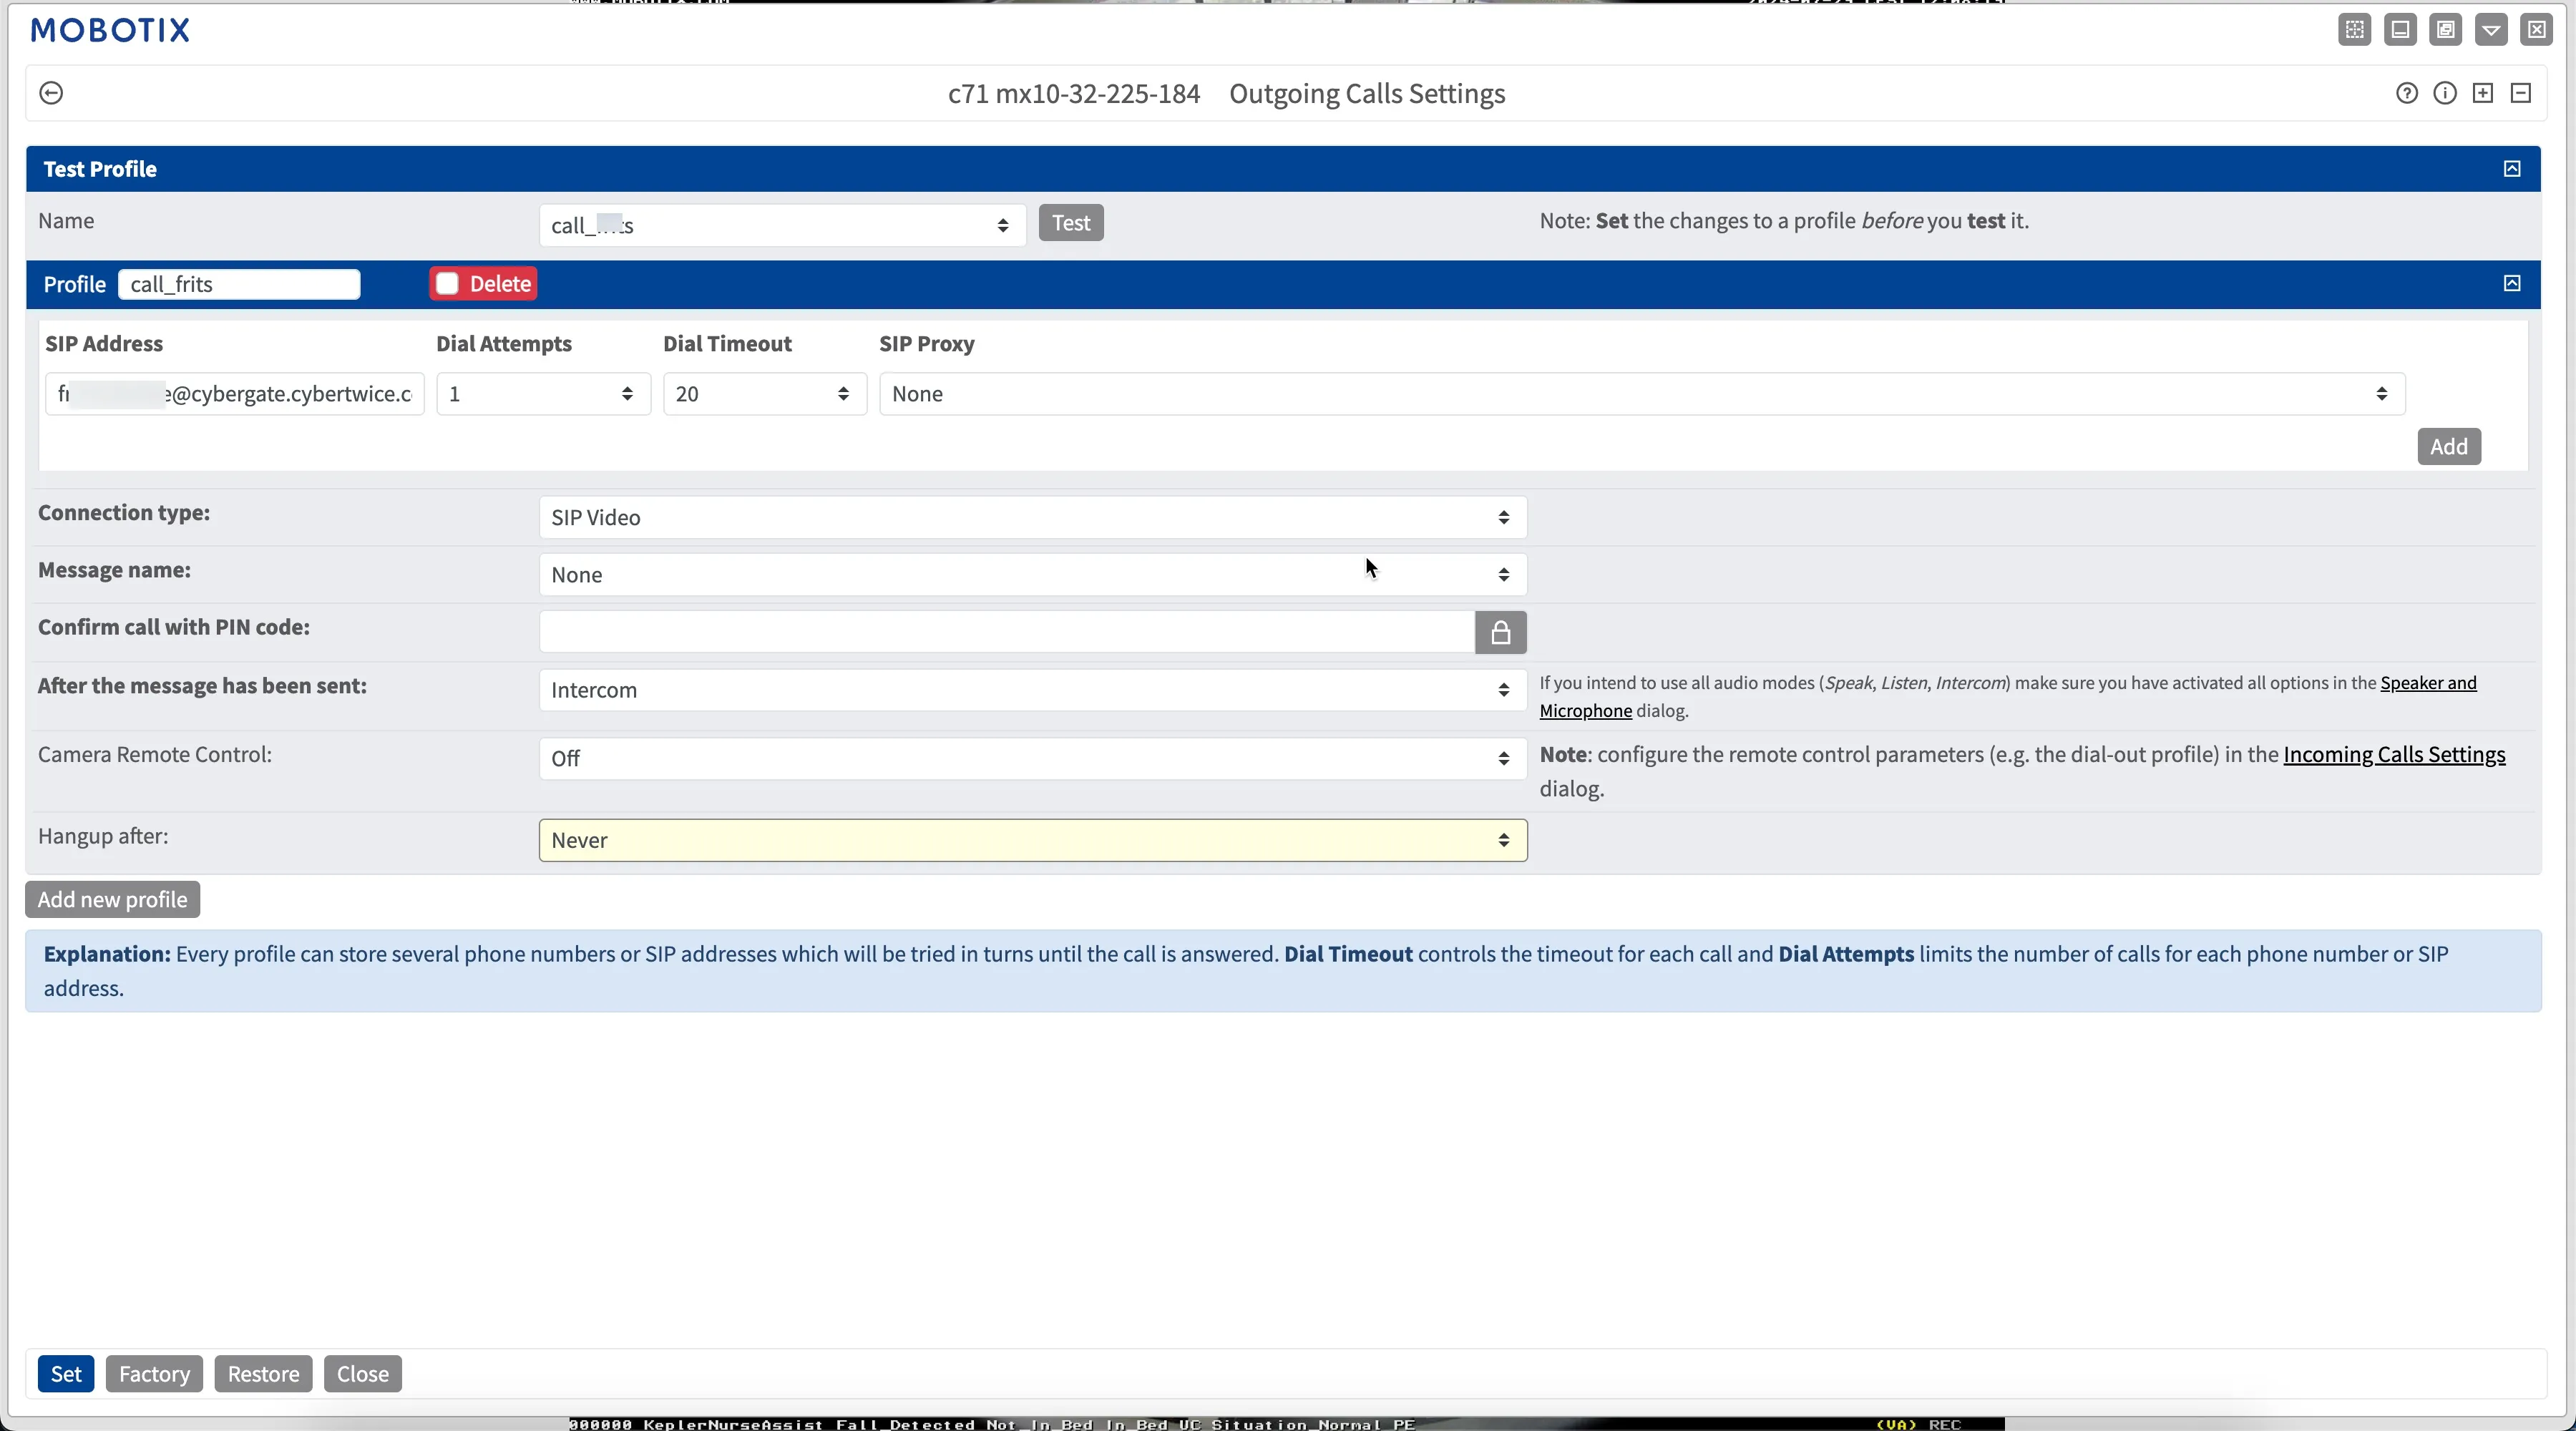Expand all sections with the plus box icon
Screen dimensions: 2576x1431
click(2483, 93)
